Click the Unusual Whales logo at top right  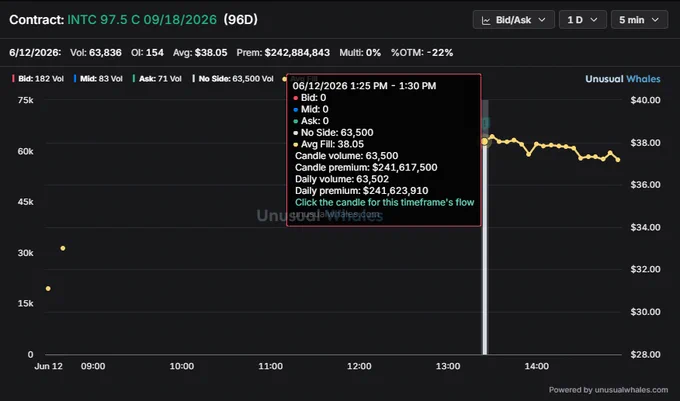point(623,79)
